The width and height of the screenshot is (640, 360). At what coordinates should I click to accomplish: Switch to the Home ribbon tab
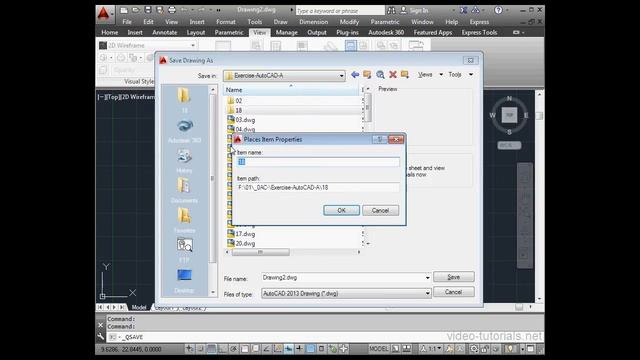[x=109, y=32]
